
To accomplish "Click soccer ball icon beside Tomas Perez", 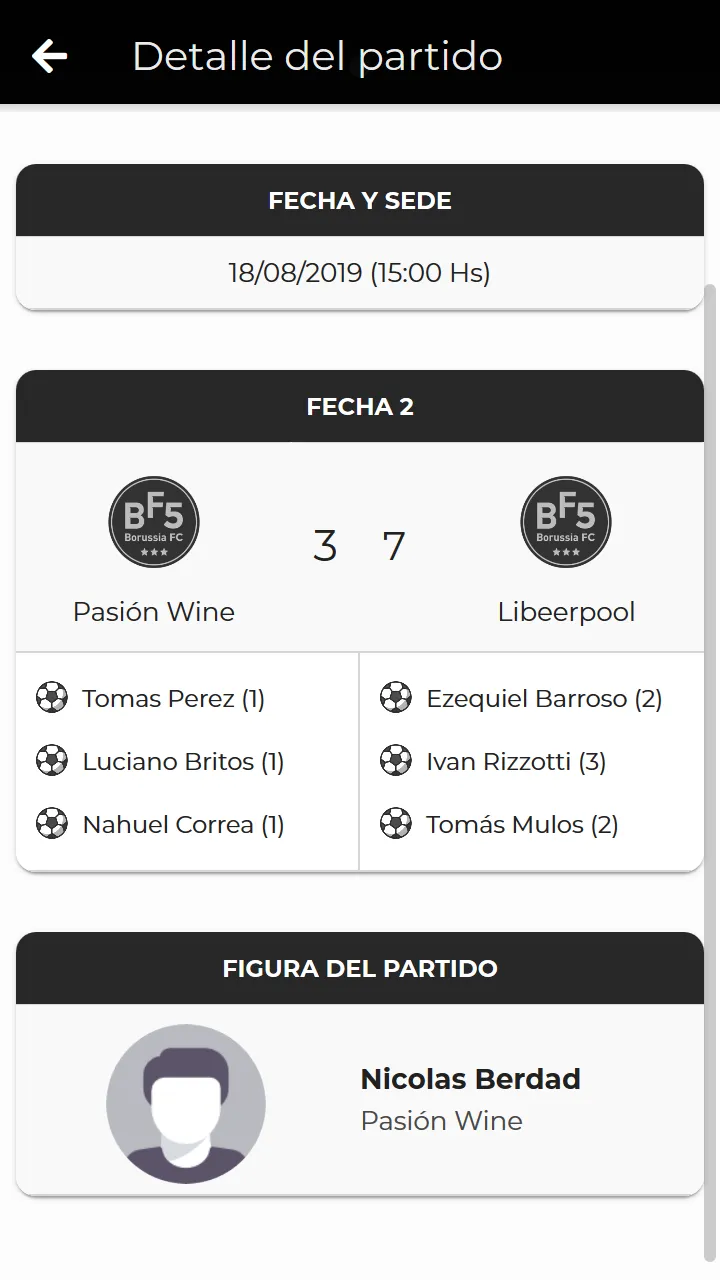I will [52, 697].
